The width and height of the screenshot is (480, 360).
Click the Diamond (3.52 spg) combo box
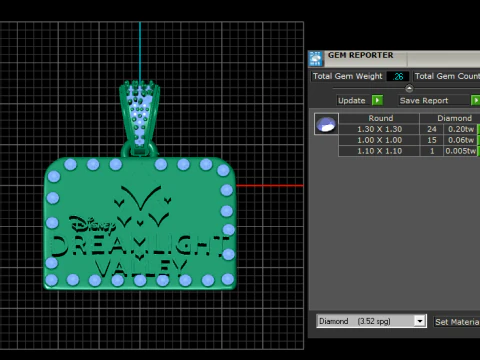pyautogui.click(x=371, y=321)
